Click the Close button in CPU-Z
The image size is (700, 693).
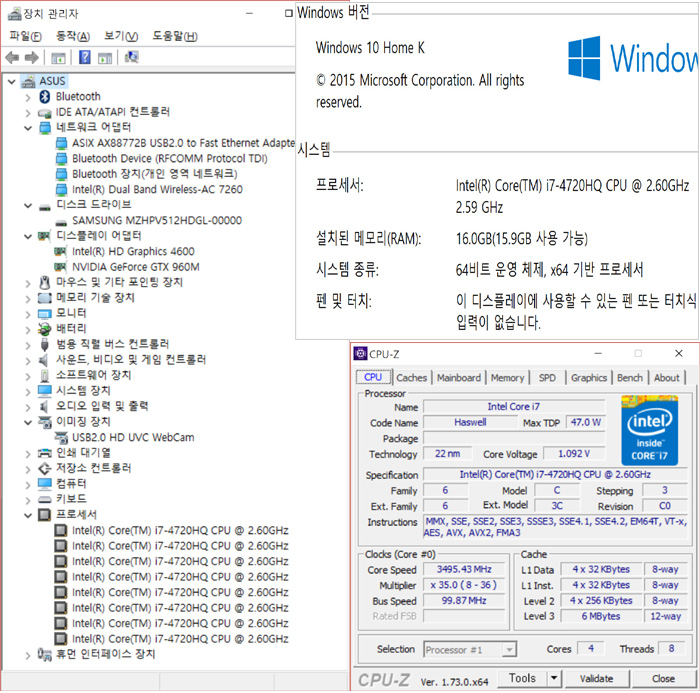663,679
